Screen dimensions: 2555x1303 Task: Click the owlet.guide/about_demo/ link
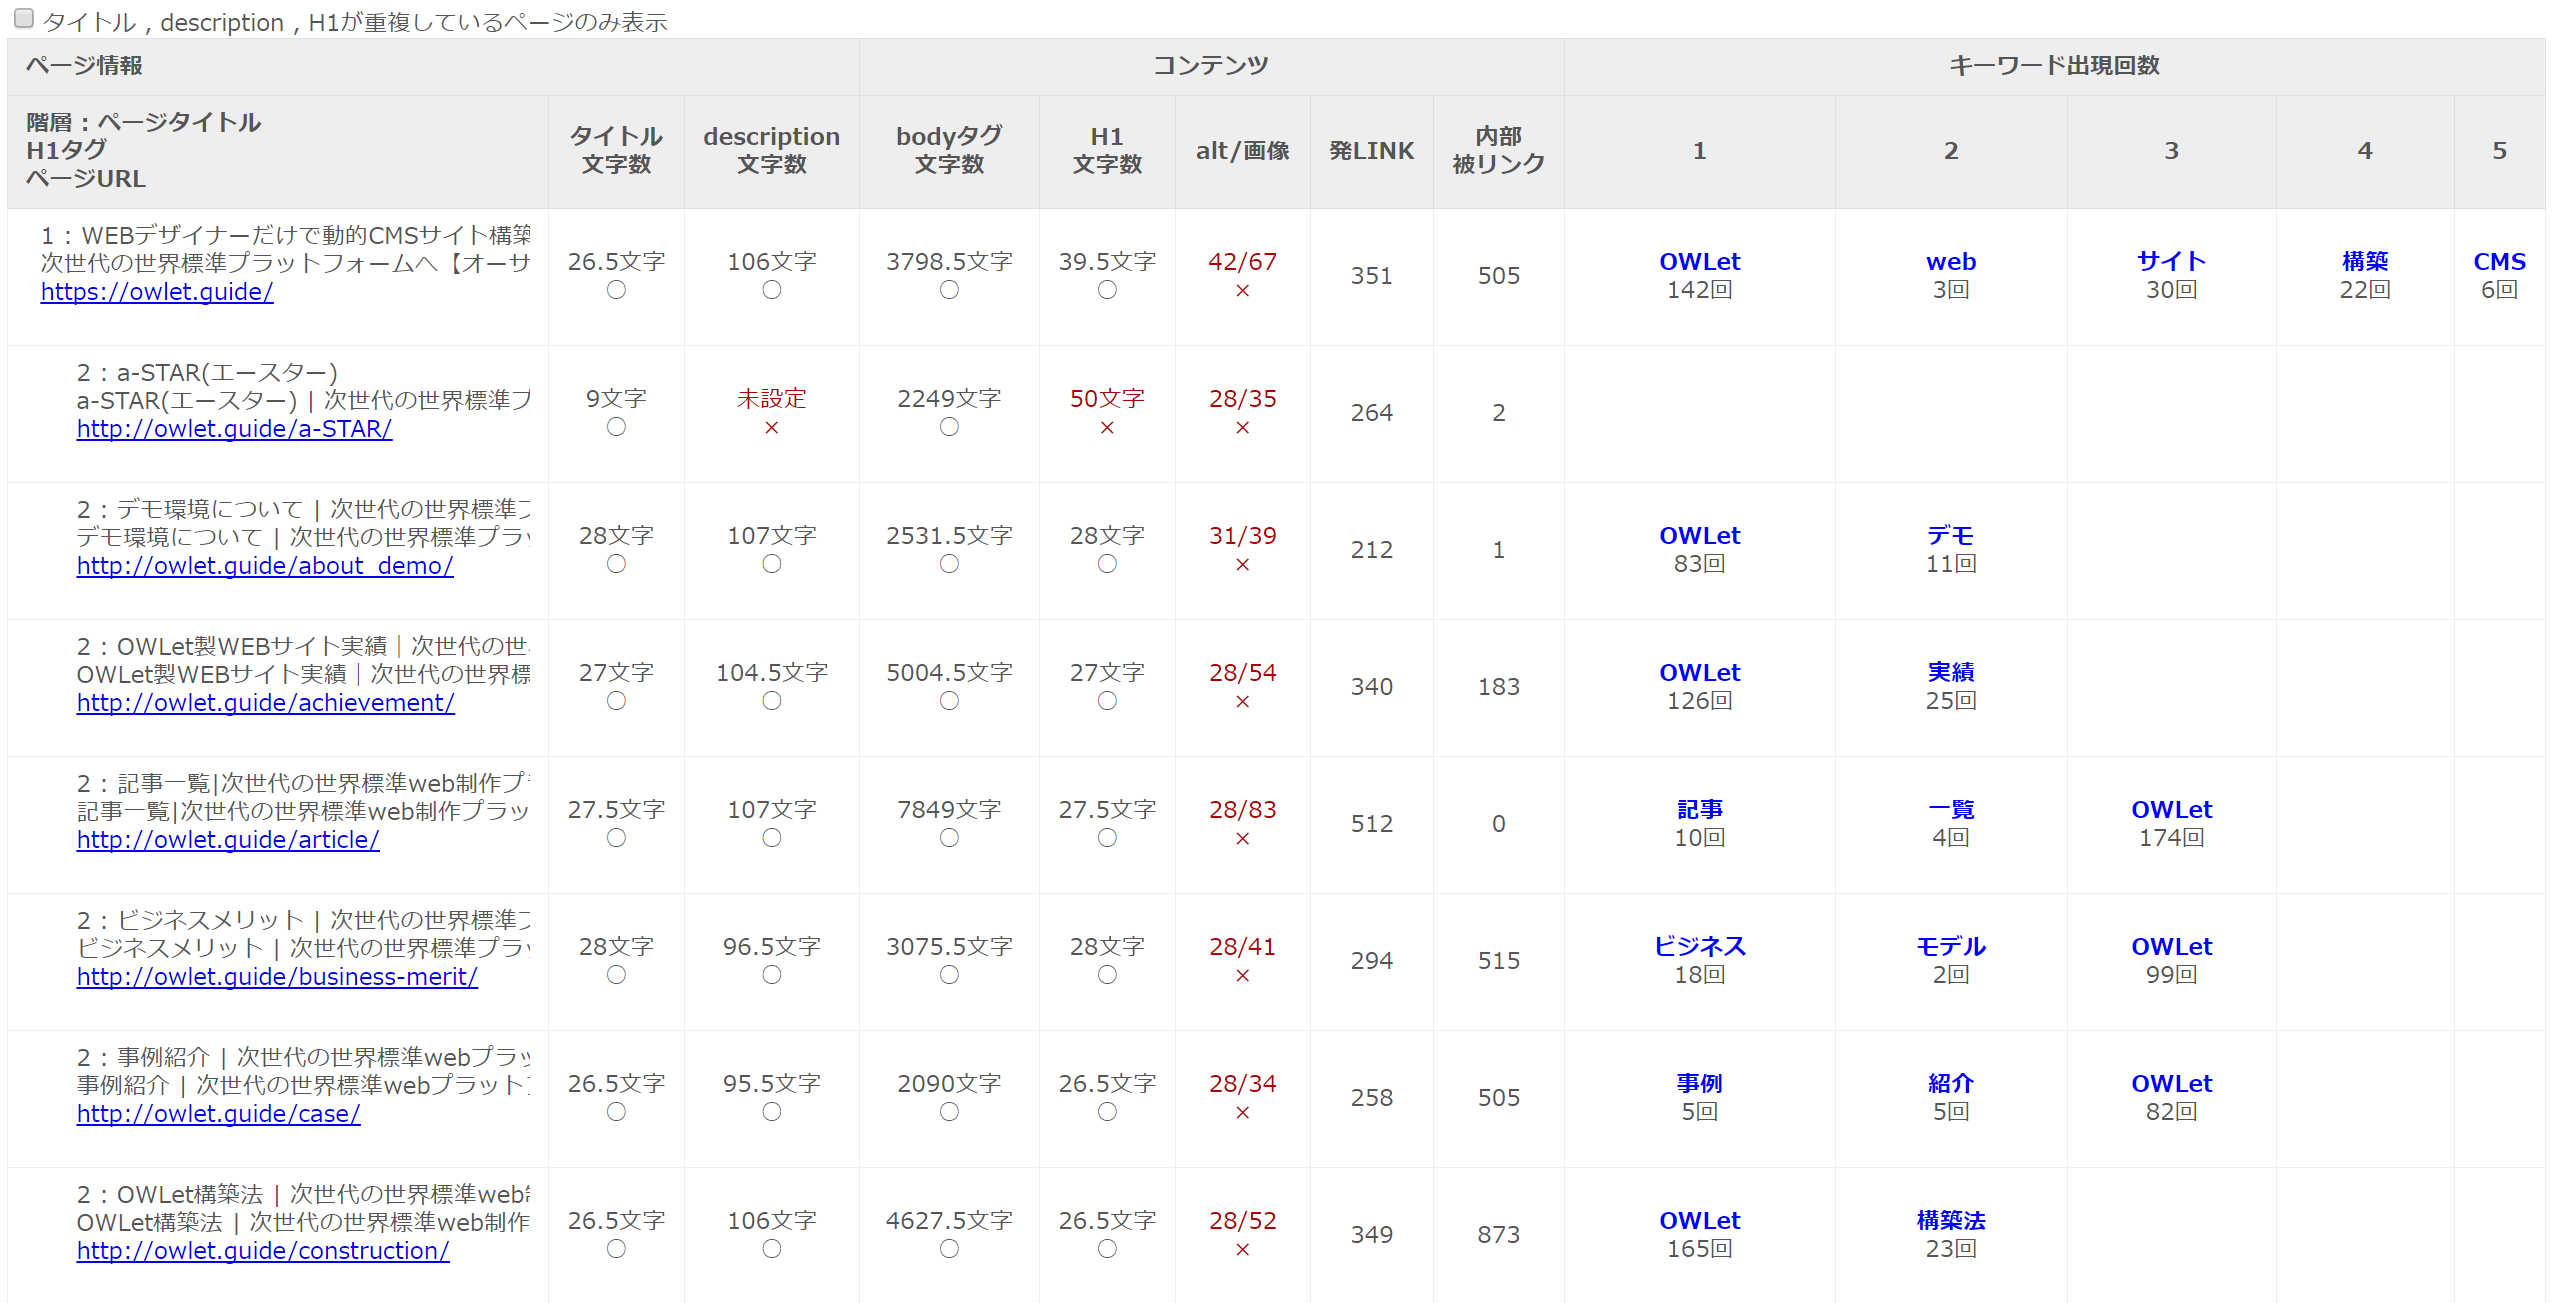pyautogui.click(x=265, y=566)
